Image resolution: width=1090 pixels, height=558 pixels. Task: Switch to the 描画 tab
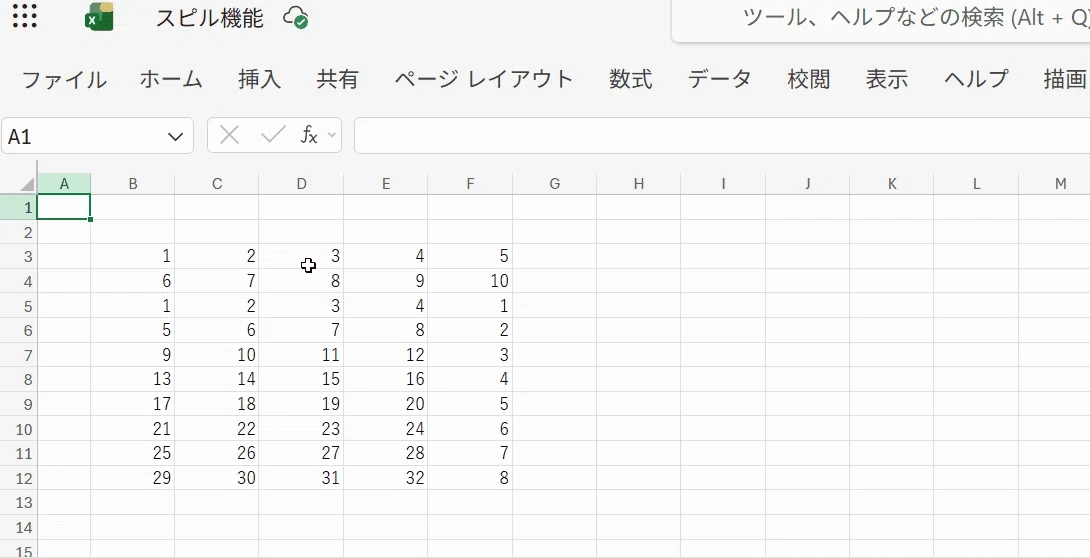[x=1065, y=79]
